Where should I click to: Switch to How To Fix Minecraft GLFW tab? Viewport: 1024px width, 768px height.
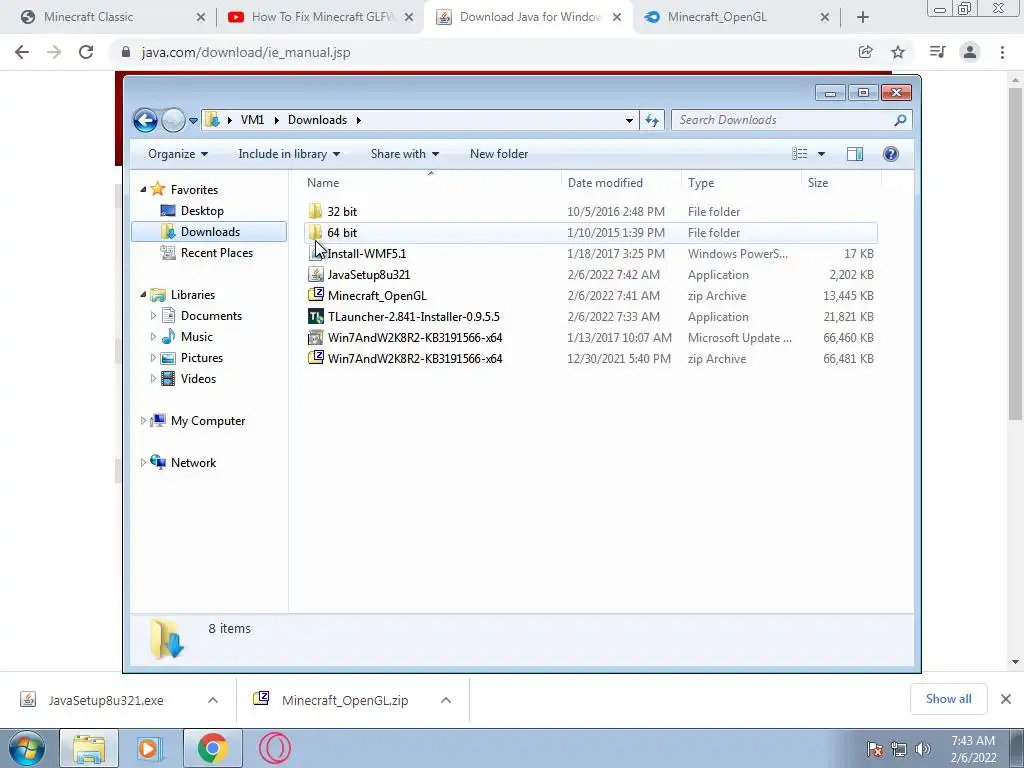pos(323,17)
